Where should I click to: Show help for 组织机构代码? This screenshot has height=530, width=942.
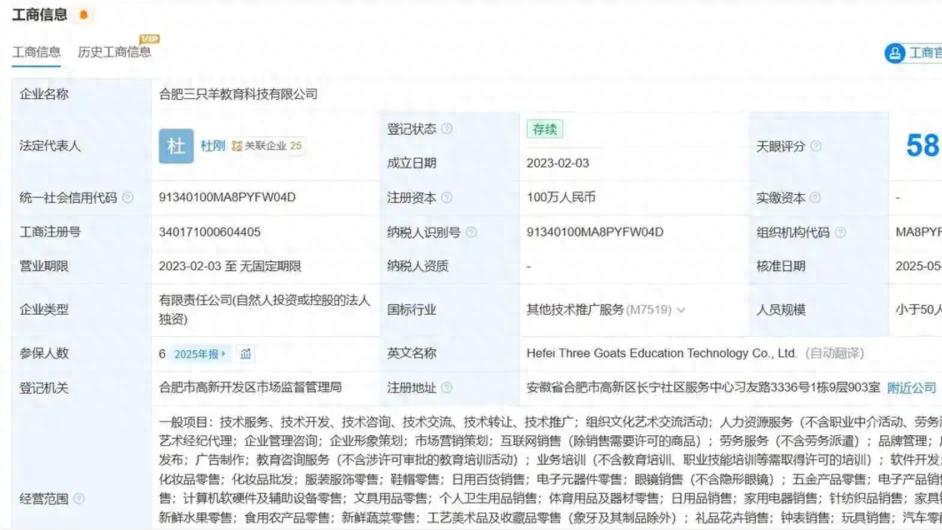pyautogui.click(x=840, y=232)
